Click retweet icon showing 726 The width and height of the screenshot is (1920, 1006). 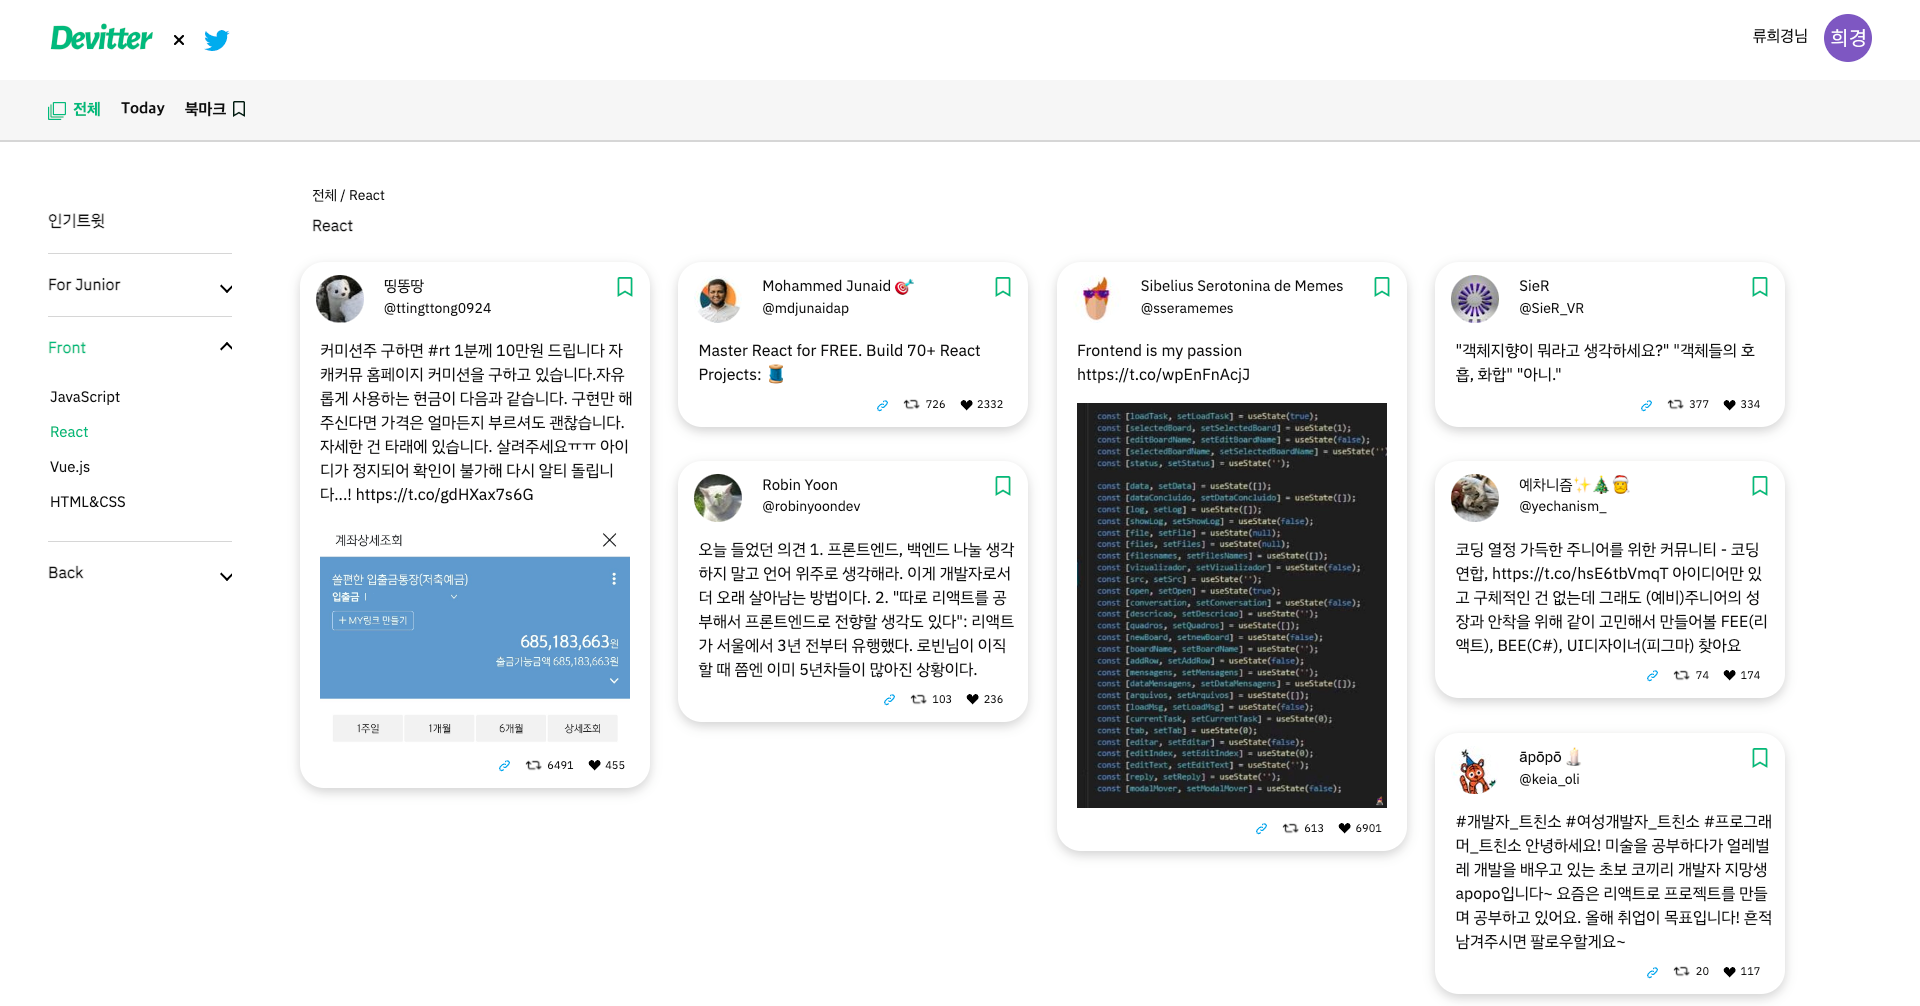911,404
